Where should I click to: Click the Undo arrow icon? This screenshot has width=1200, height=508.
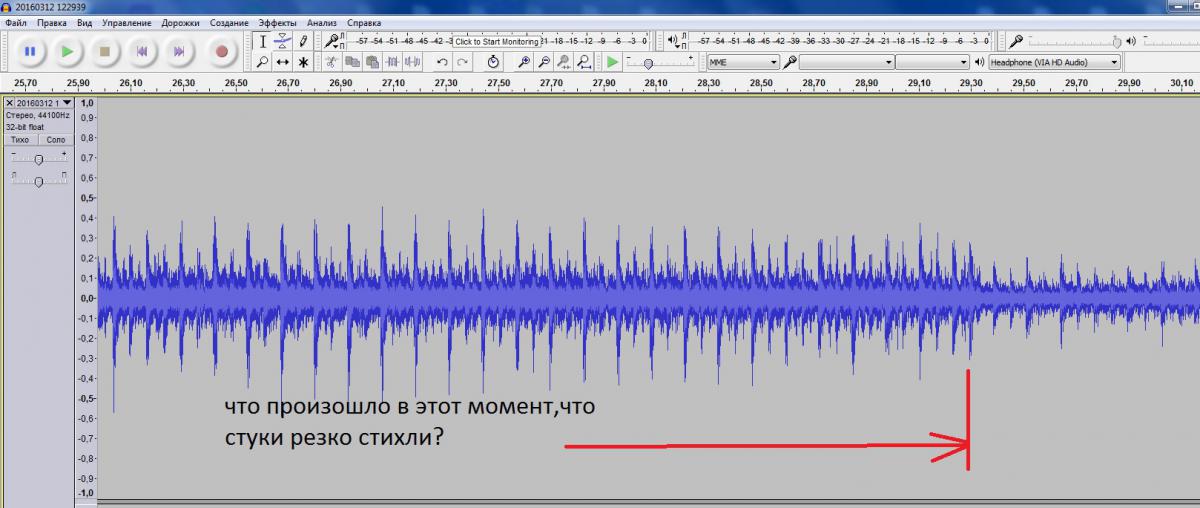pos(442,62)
